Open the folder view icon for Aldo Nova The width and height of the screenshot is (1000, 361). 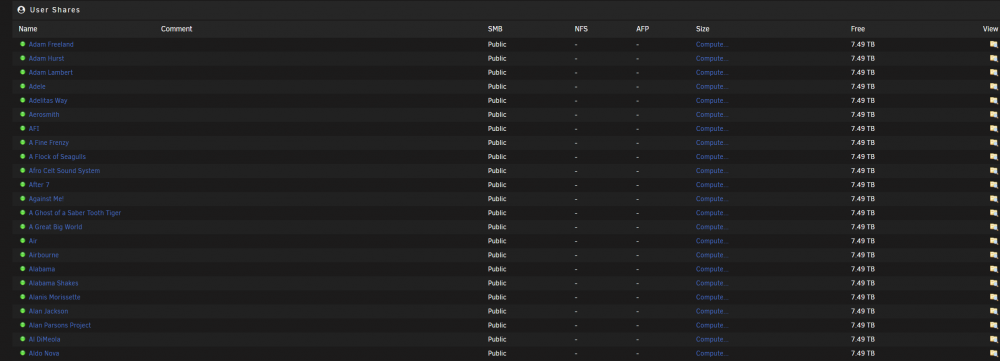pyautogui.click(x=993, y=353)
